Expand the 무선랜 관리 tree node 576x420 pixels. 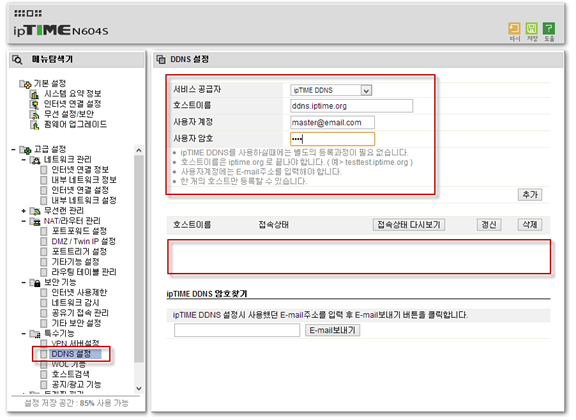[x=24, y=211]
